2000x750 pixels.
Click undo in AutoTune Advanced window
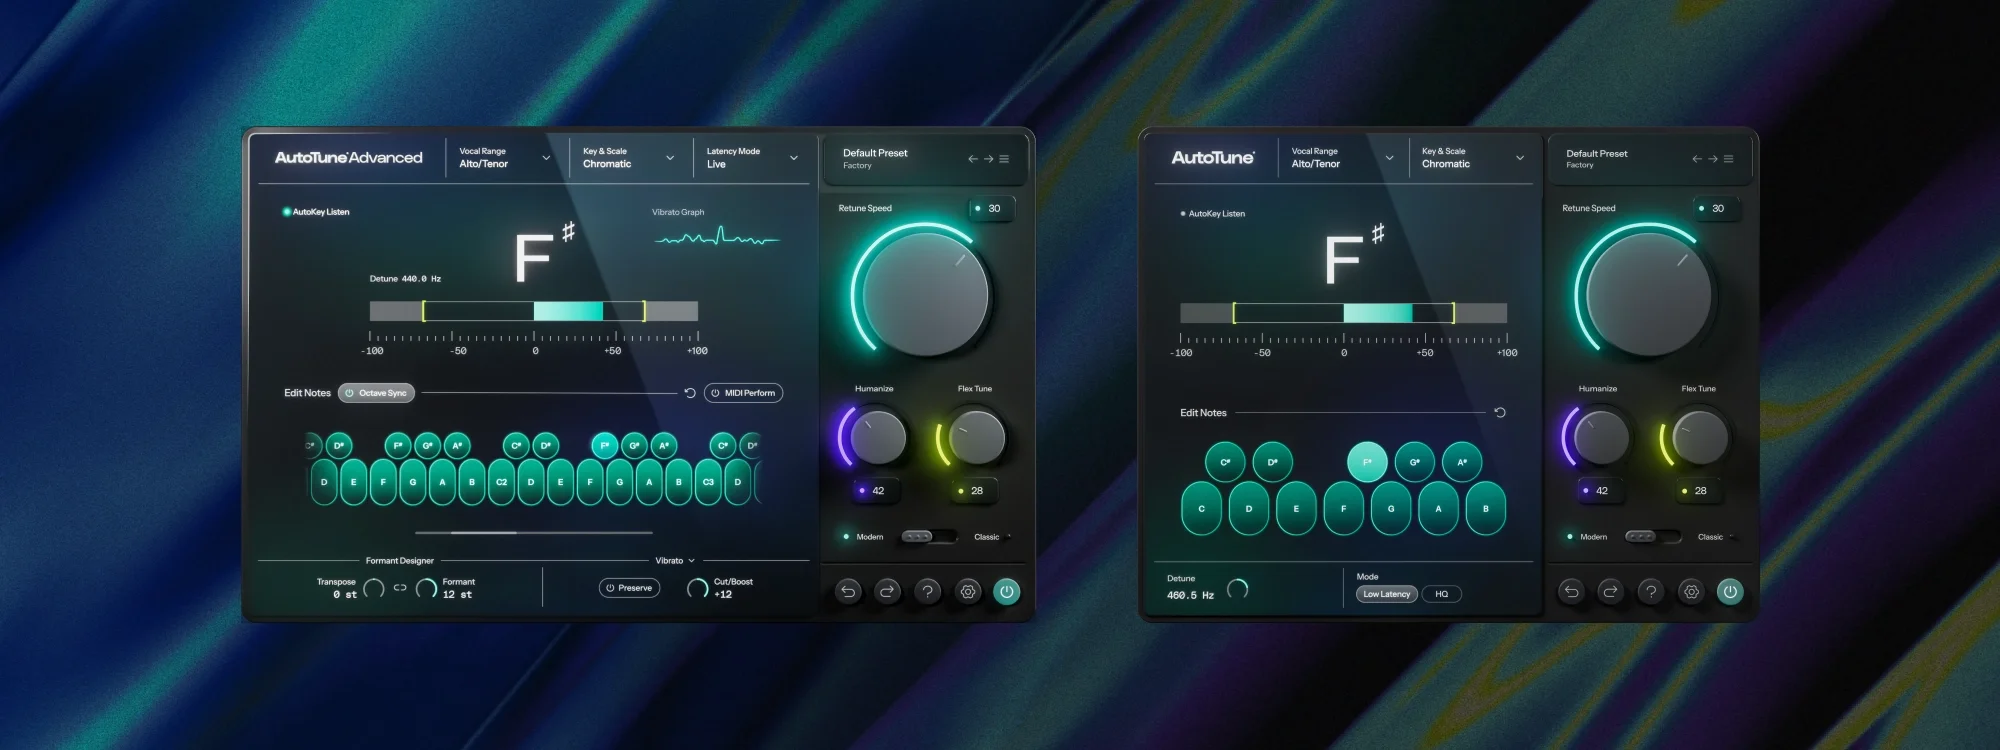848,591
